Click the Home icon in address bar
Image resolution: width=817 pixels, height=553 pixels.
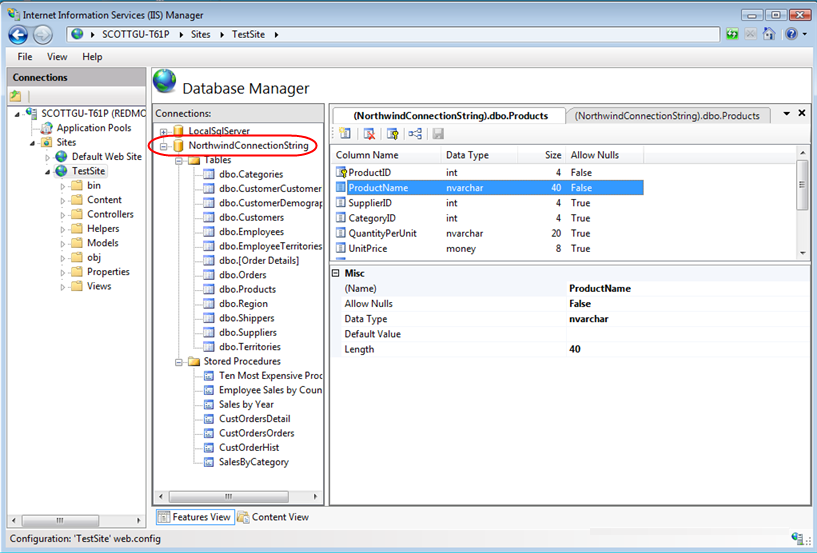pos(769,34)
